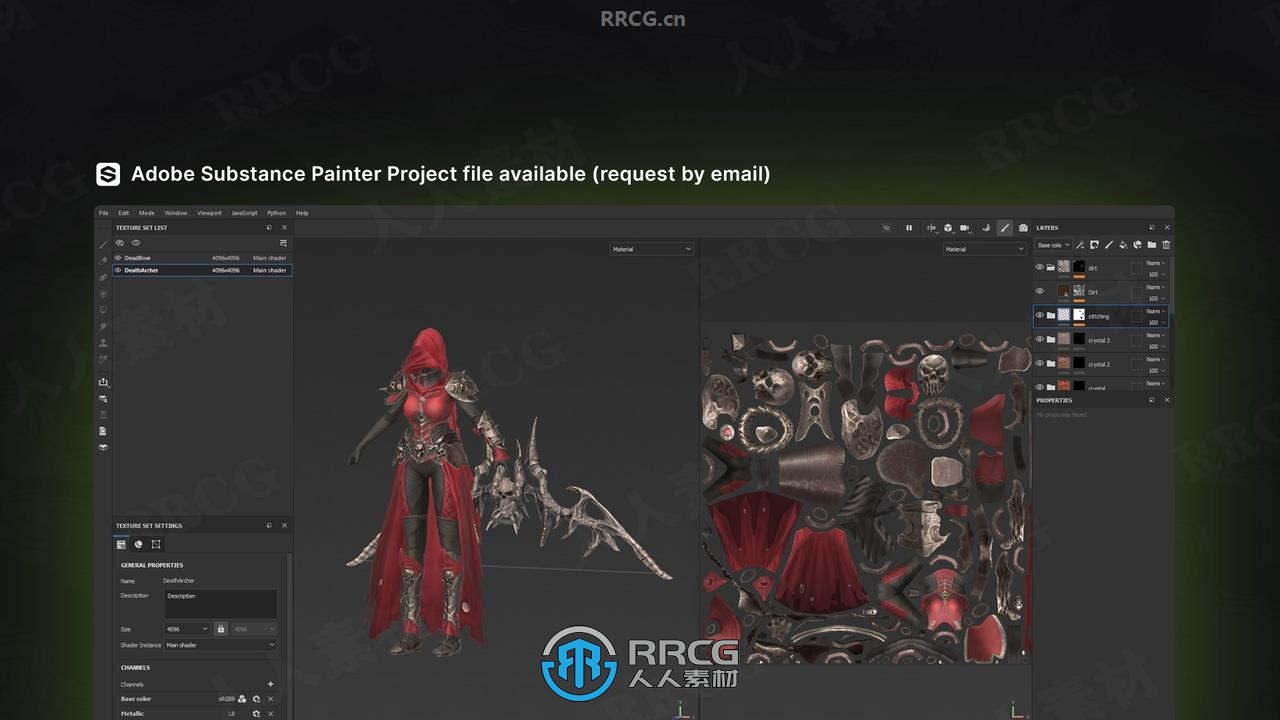
Task: Add a paint layer using the Layers brush icon
Action: click(x=1109, y=245)
